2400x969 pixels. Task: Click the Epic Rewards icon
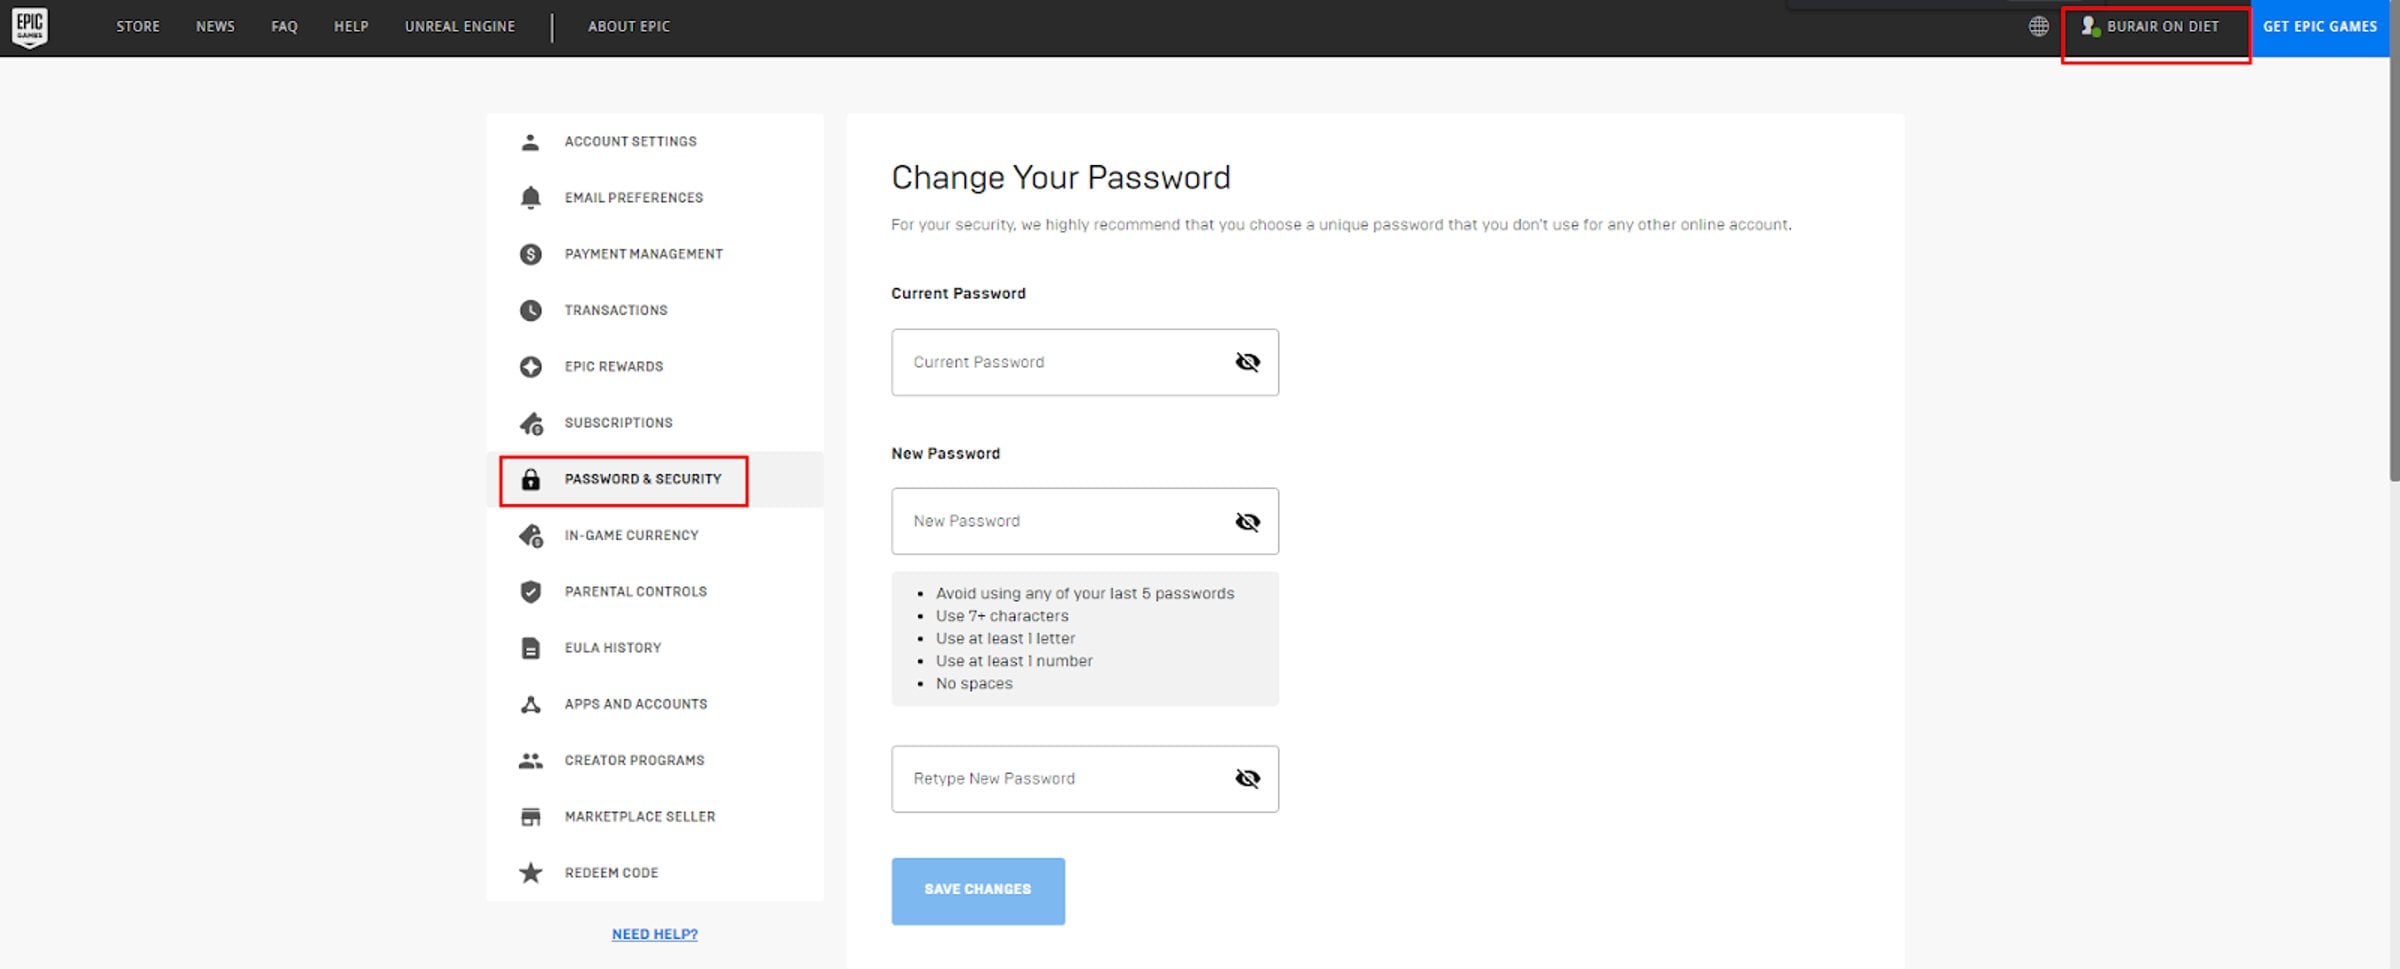pos(530,366)
